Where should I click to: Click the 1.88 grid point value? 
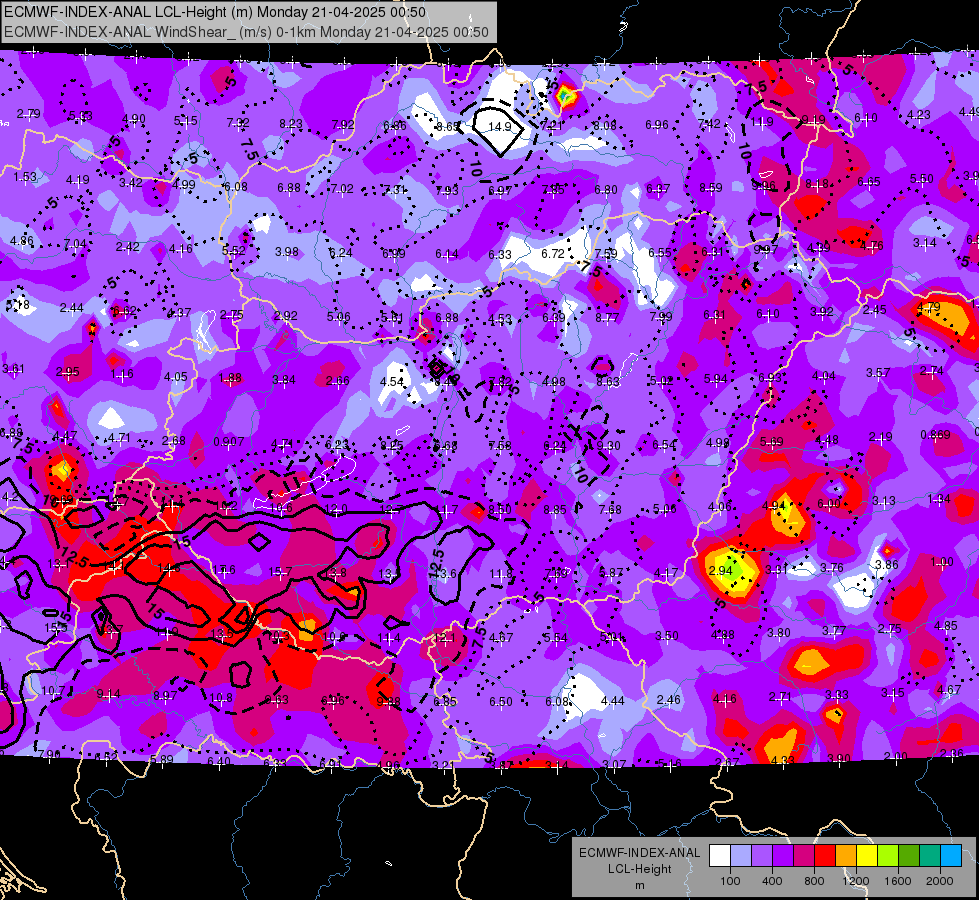tap(230, 378)
